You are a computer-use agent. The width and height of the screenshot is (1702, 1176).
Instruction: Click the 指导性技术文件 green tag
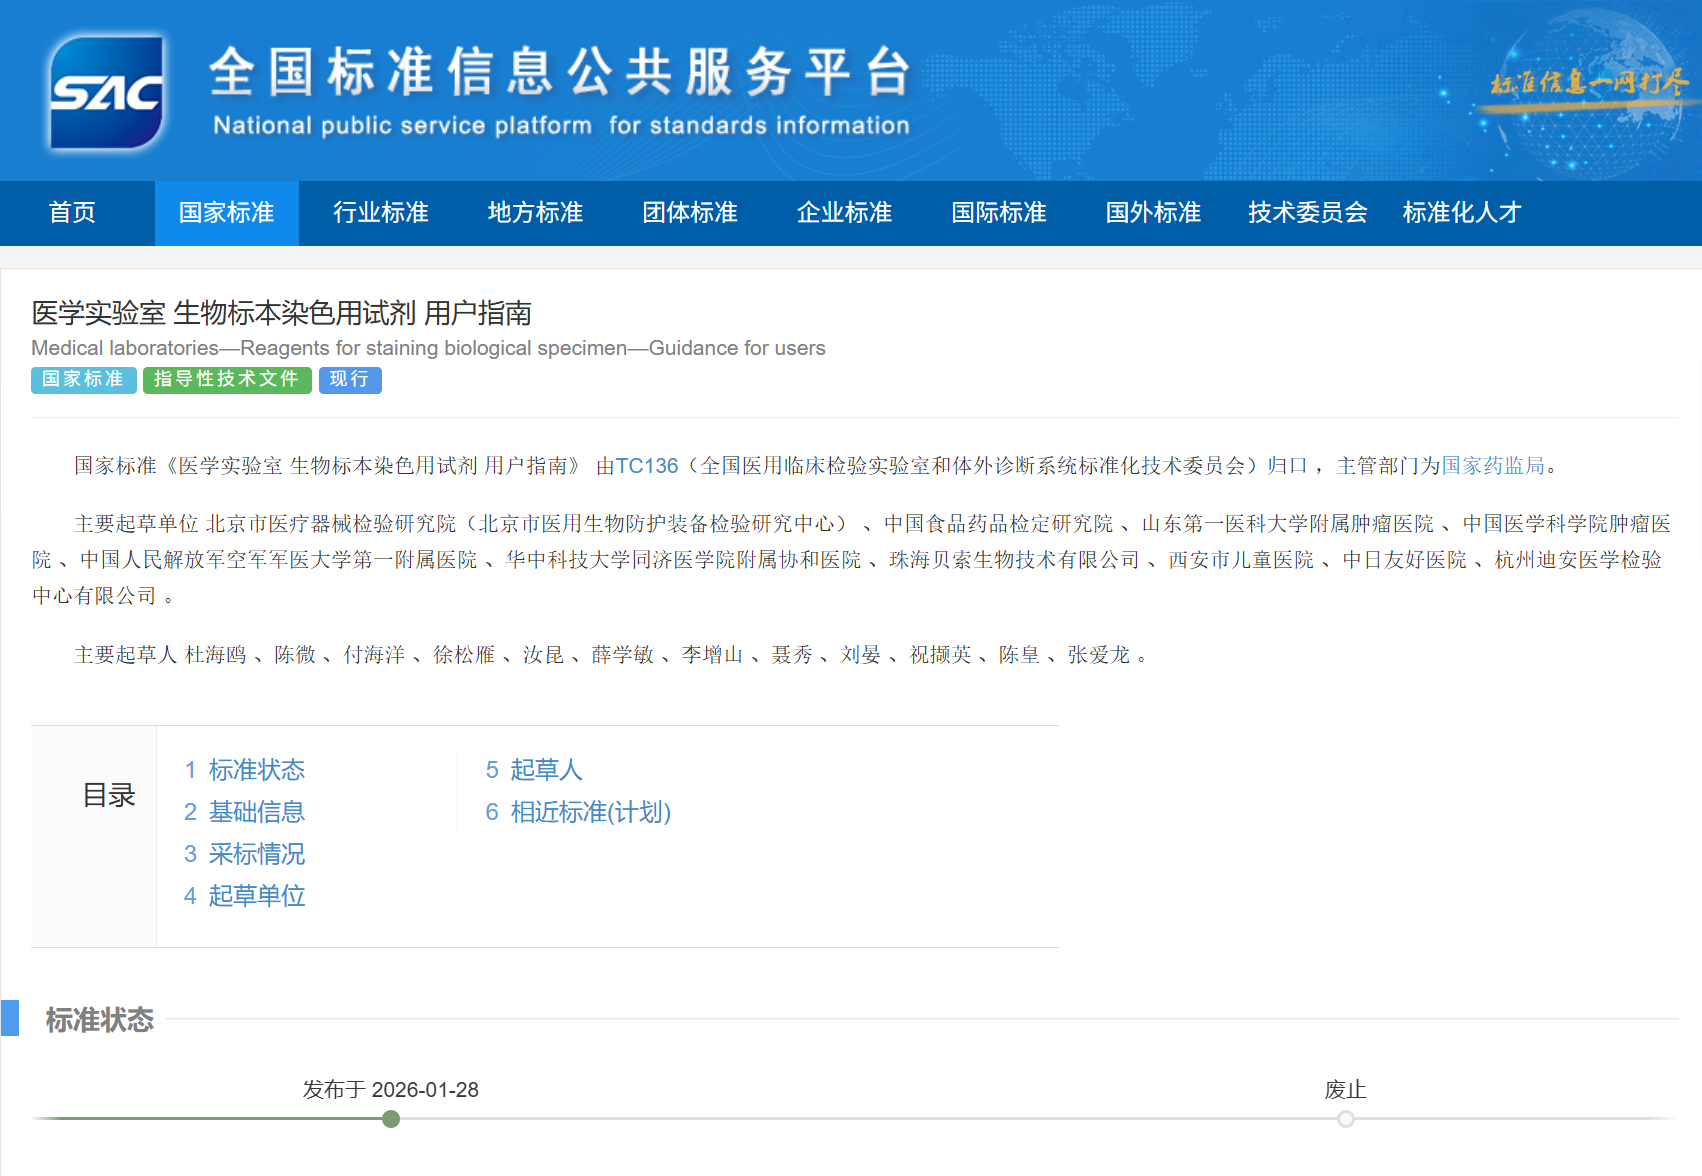[x=227, y=380]
